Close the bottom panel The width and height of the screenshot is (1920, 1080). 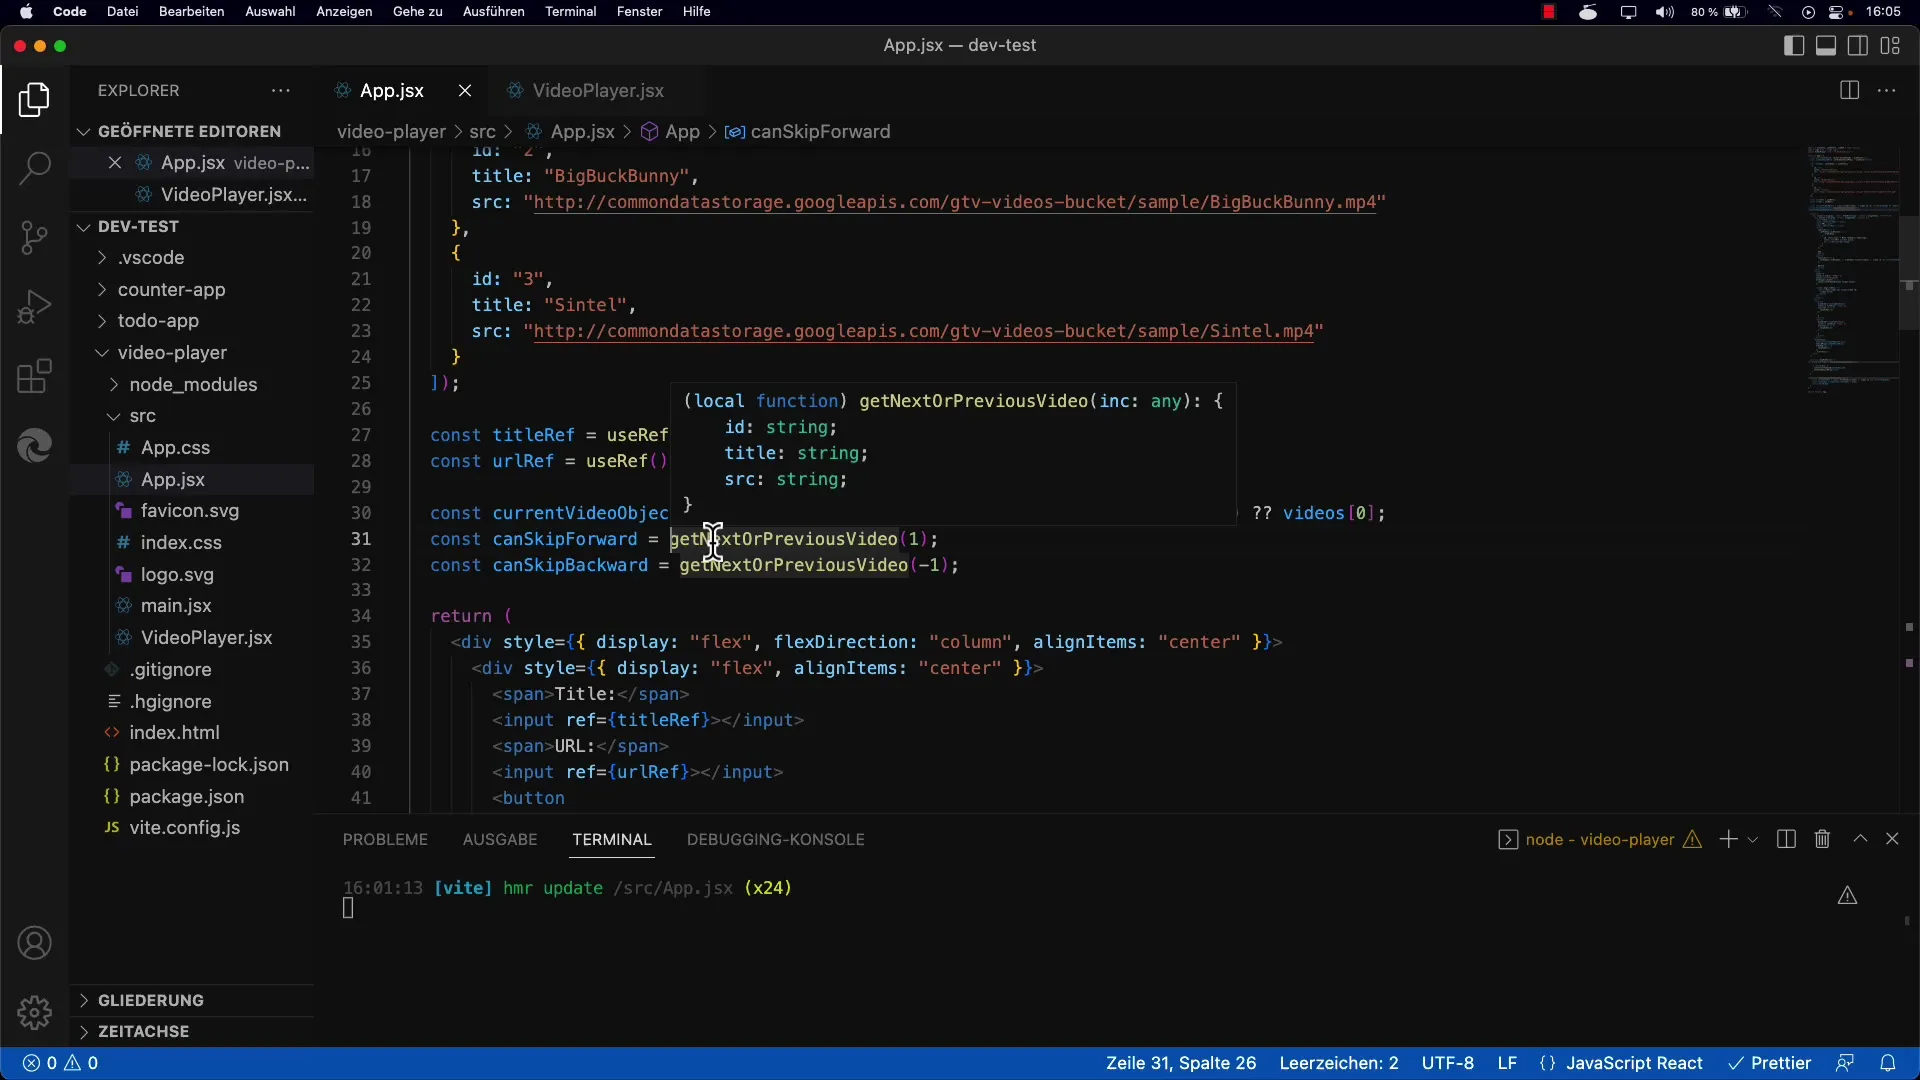1892,839
